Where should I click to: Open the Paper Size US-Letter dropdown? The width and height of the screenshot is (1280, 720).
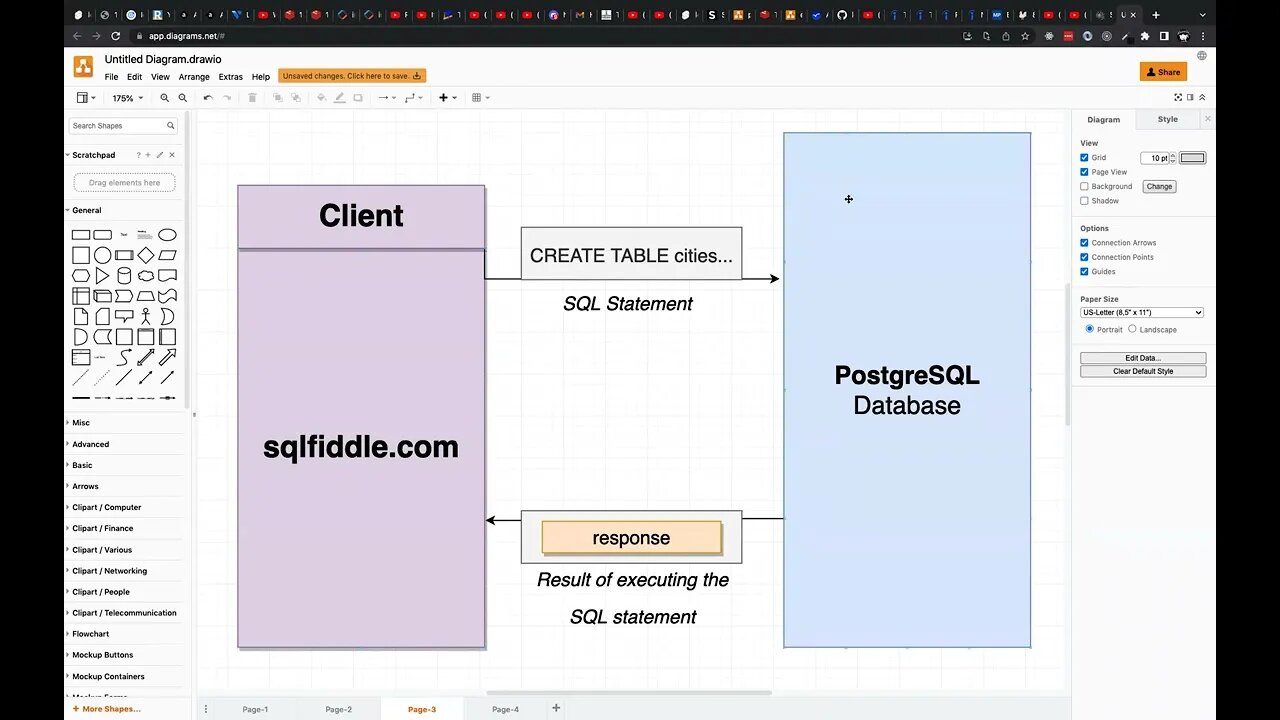tap(1142, 313)
